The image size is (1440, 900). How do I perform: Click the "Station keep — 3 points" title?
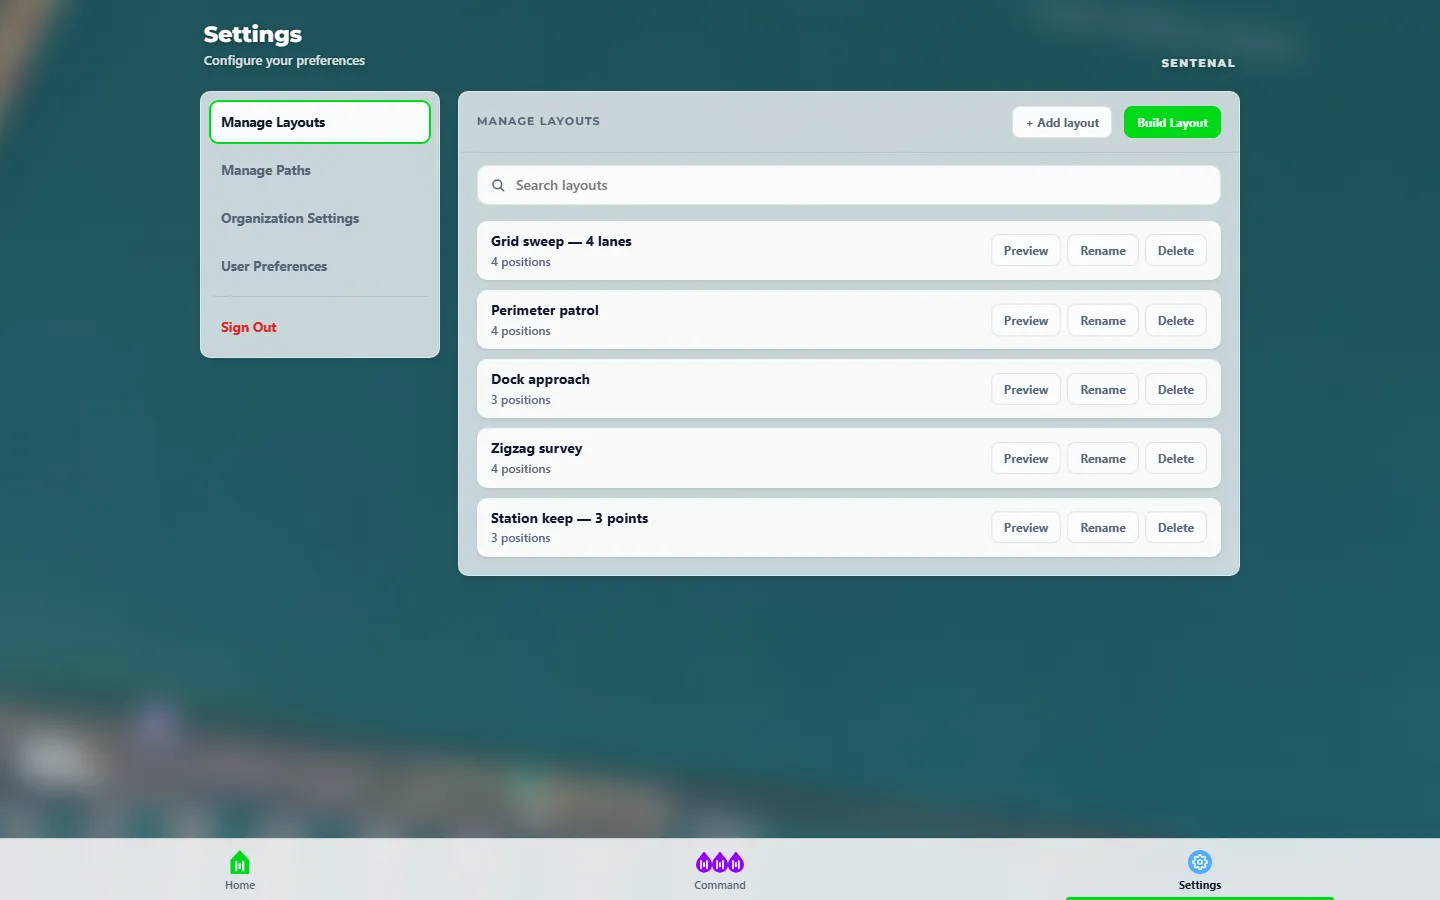[569, 518]
